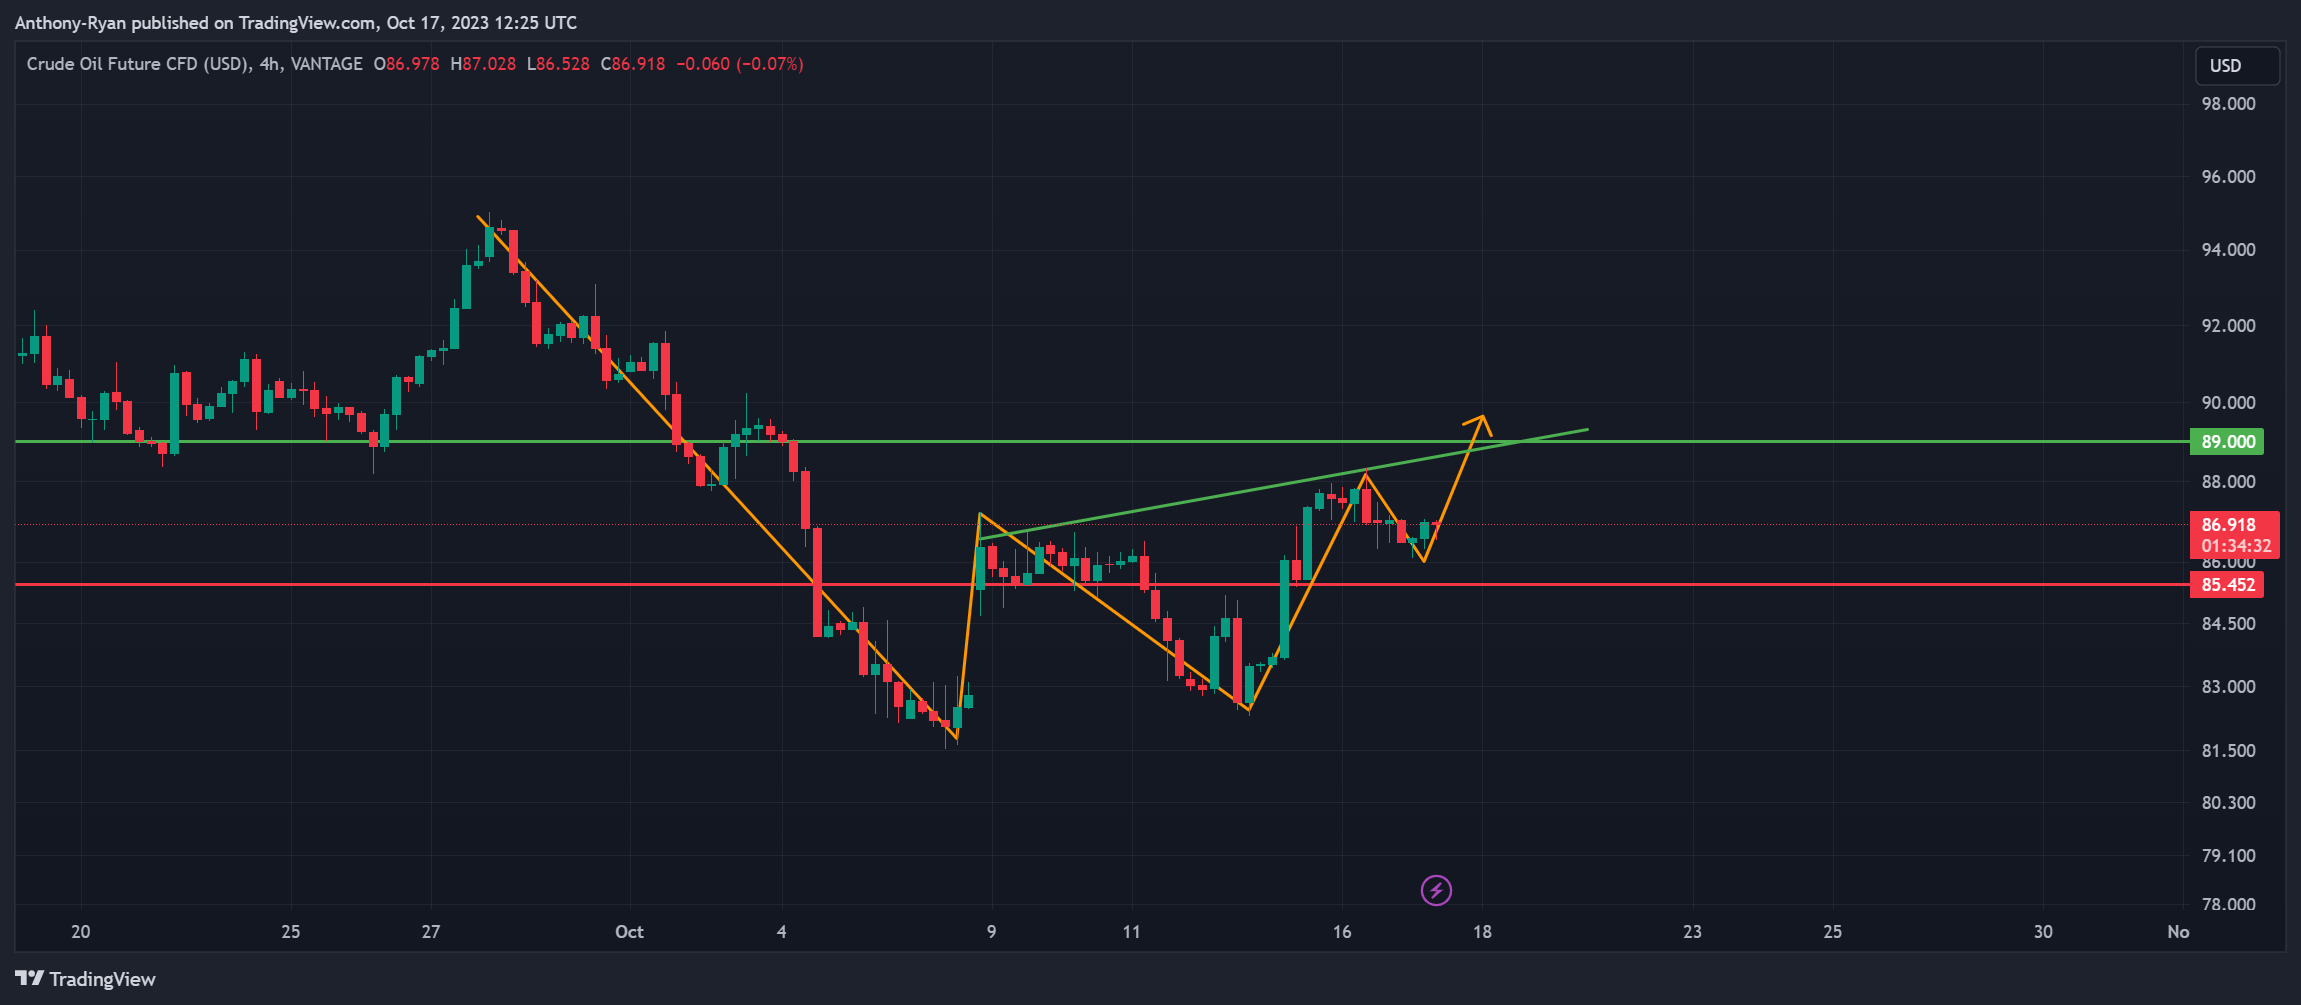
Task: Click the 80.300 price axis label
Action: point(2228,803)
